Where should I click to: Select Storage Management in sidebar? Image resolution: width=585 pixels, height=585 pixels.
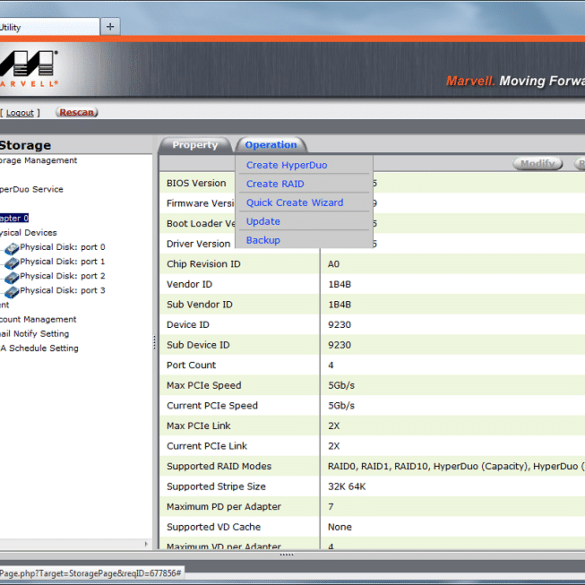[38, 160]
